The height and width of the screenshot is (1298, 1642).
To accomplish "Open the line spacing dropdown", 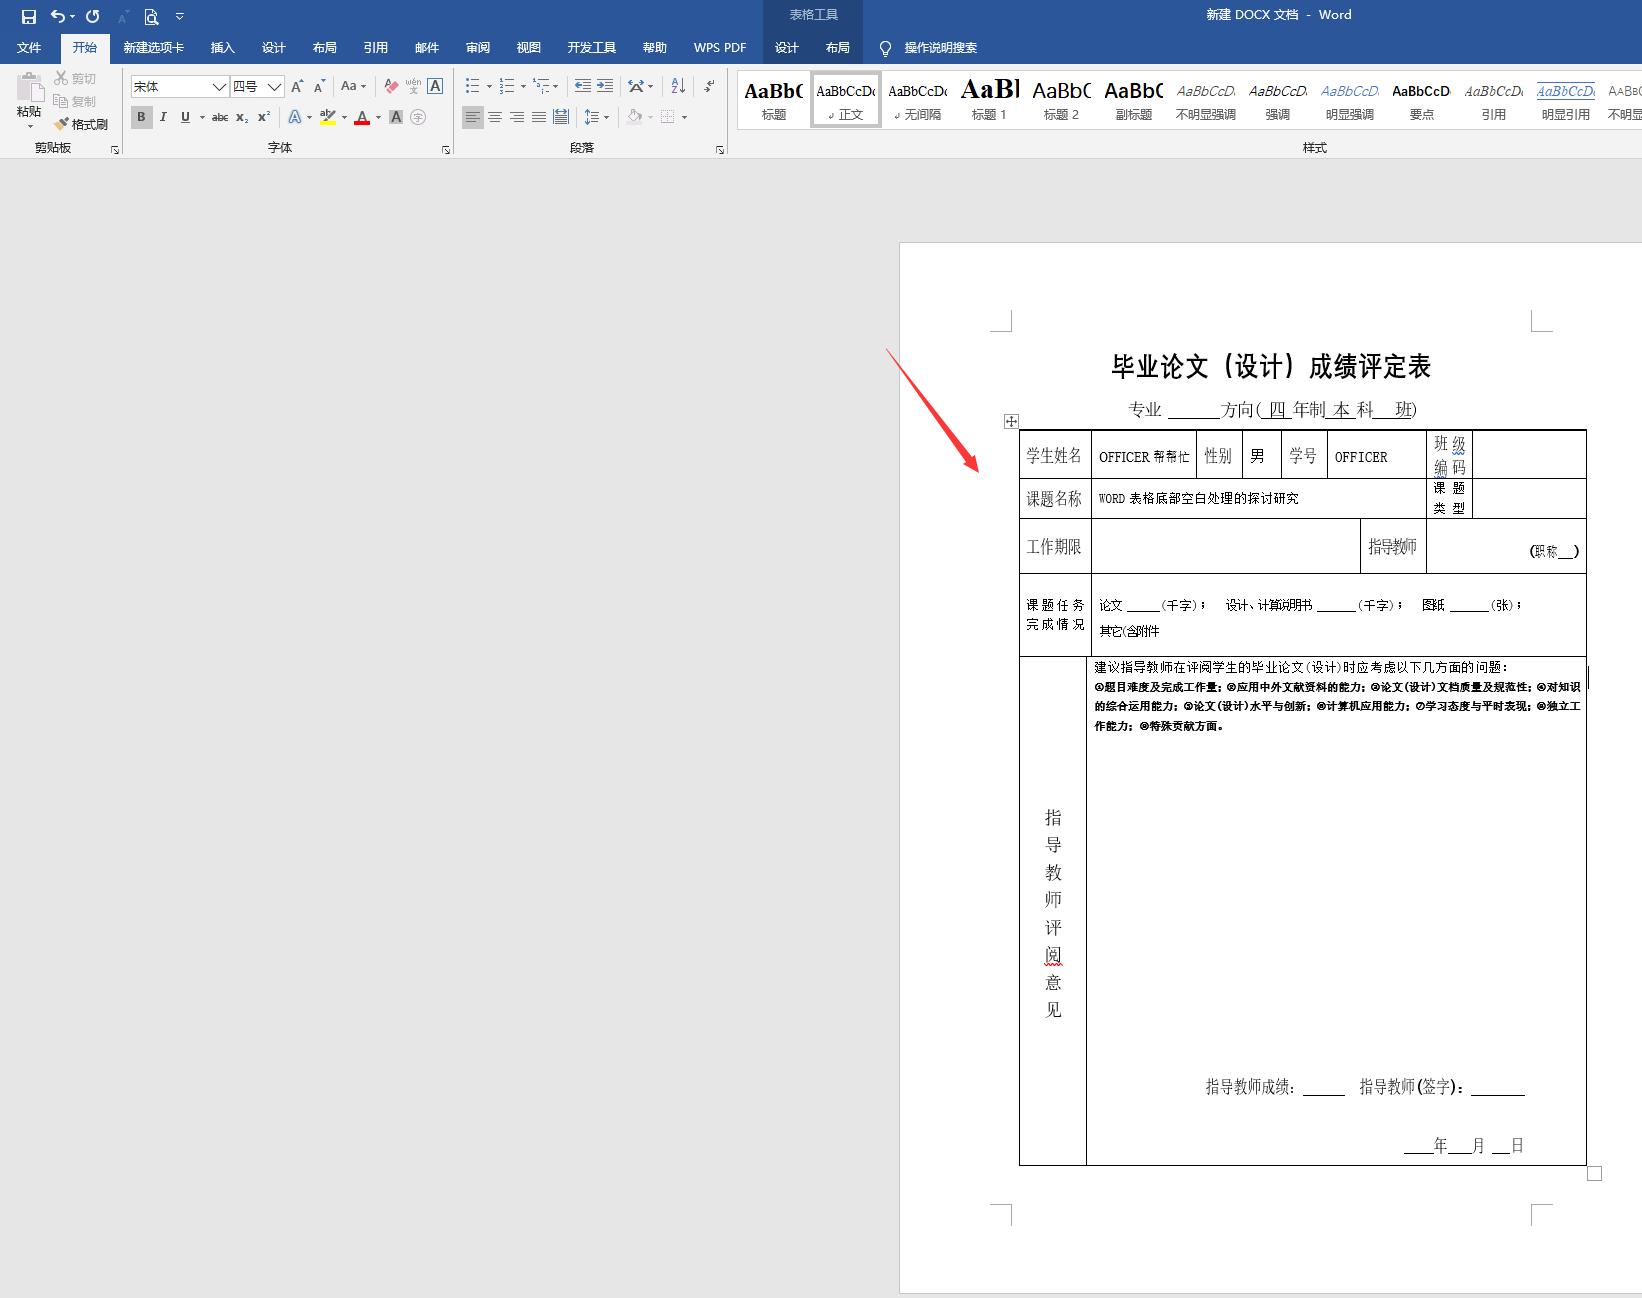I will click(x=604, y=117).
